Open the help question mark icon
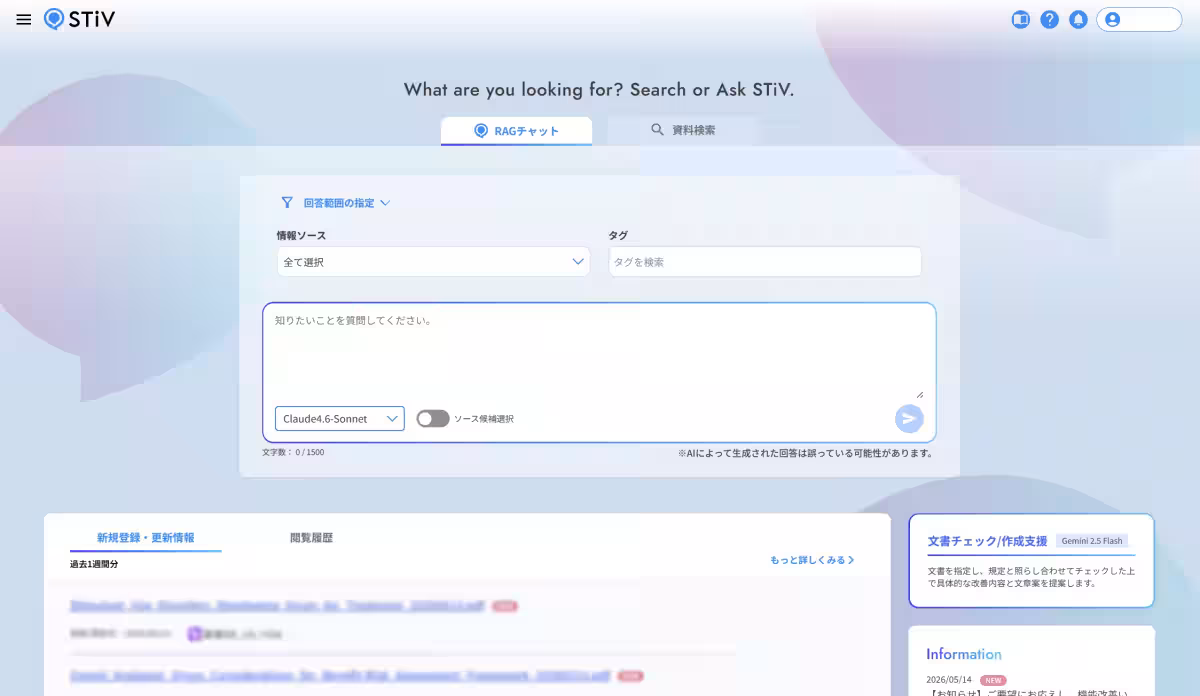Screen dimensions: 1200x696 [1049, 19]
